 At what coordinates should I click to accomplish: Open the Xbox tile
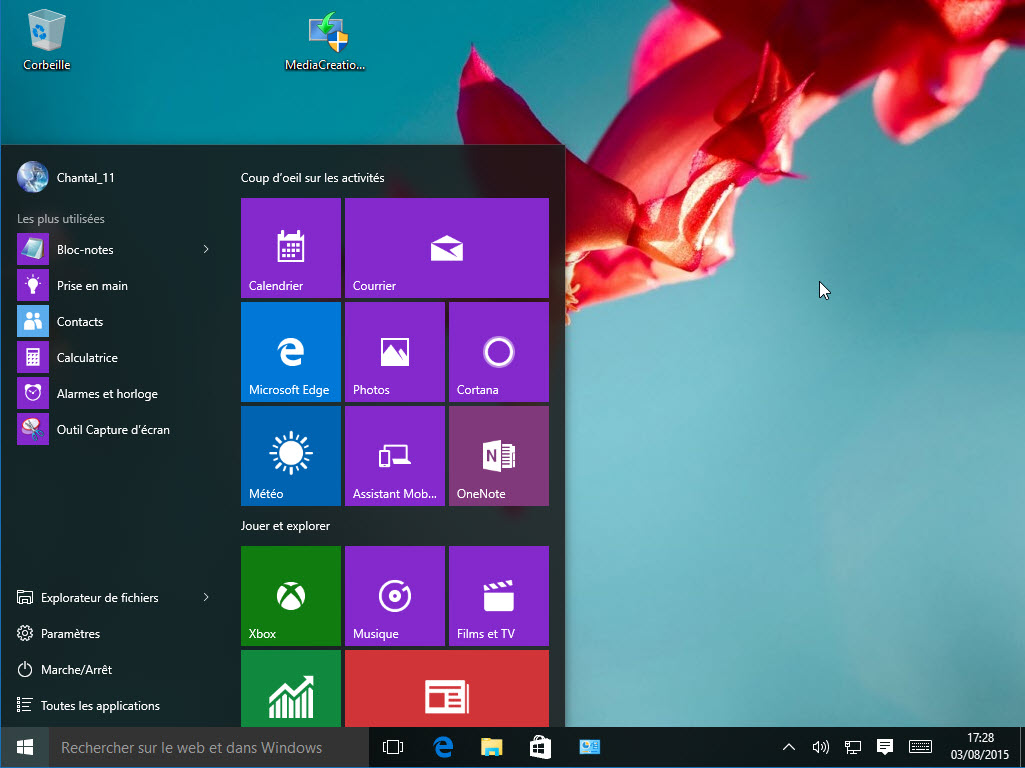pyautogui.click(x=291, y=595)
